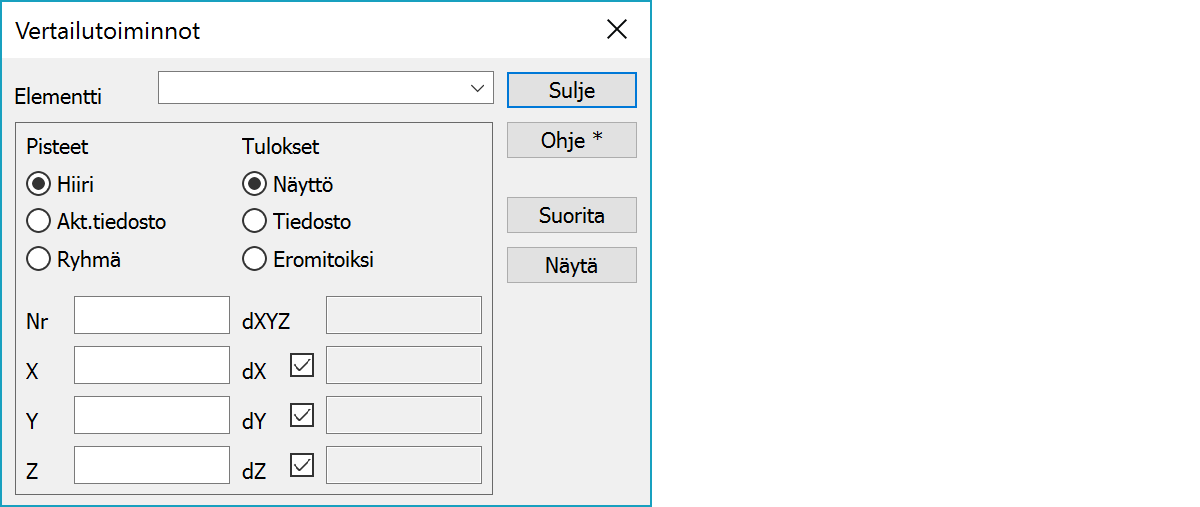Viewport: 1200px width, 507px height.
Task: Choose Tiedosto as results output
Action: tap(255, 221)
